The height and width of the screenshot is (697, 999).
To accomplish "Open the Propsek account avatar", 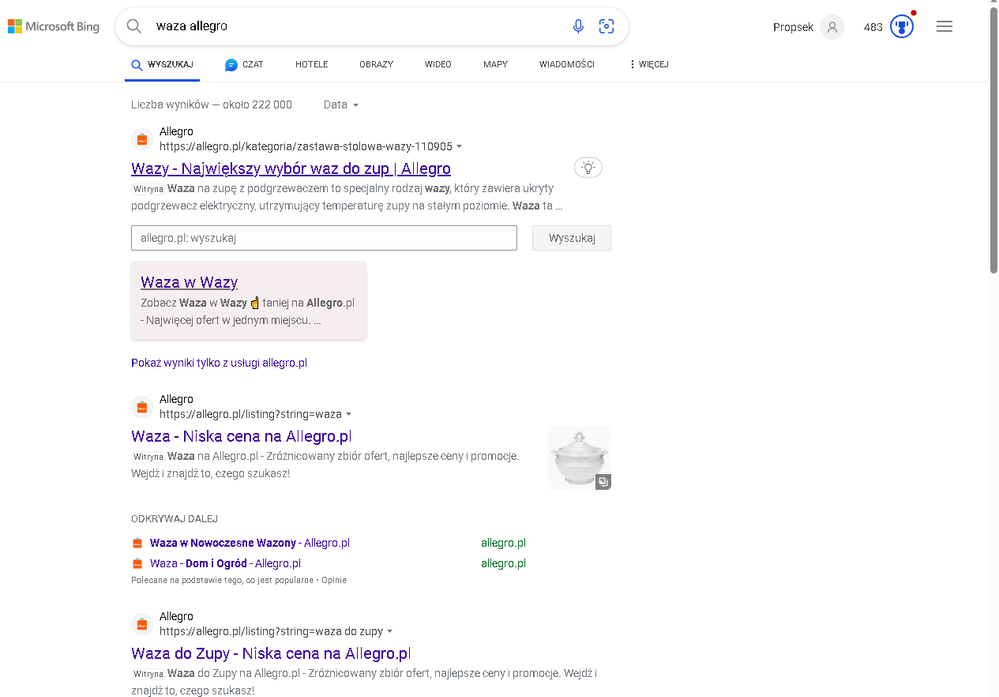I will 832,27.
